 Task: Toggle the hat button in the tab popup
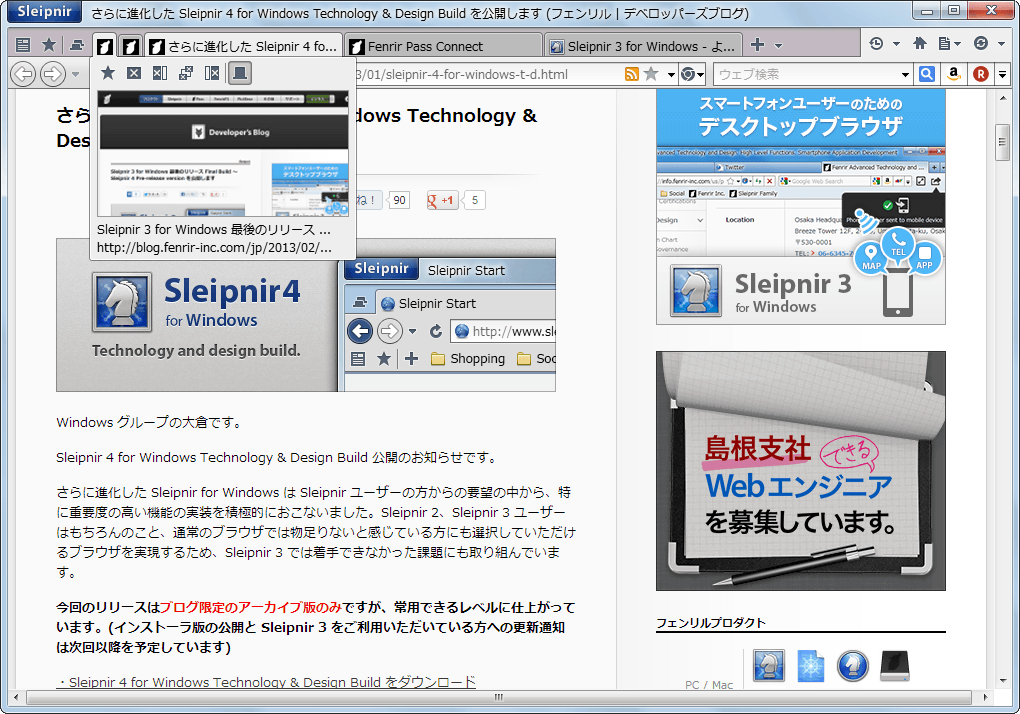tap(239, 73)
